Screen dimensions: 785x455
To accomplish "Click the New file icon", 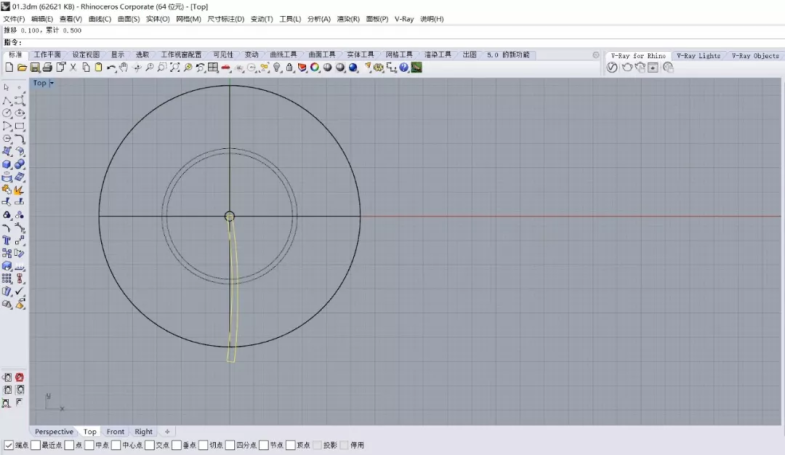I will pyautogui.click(x=9, y=67).
